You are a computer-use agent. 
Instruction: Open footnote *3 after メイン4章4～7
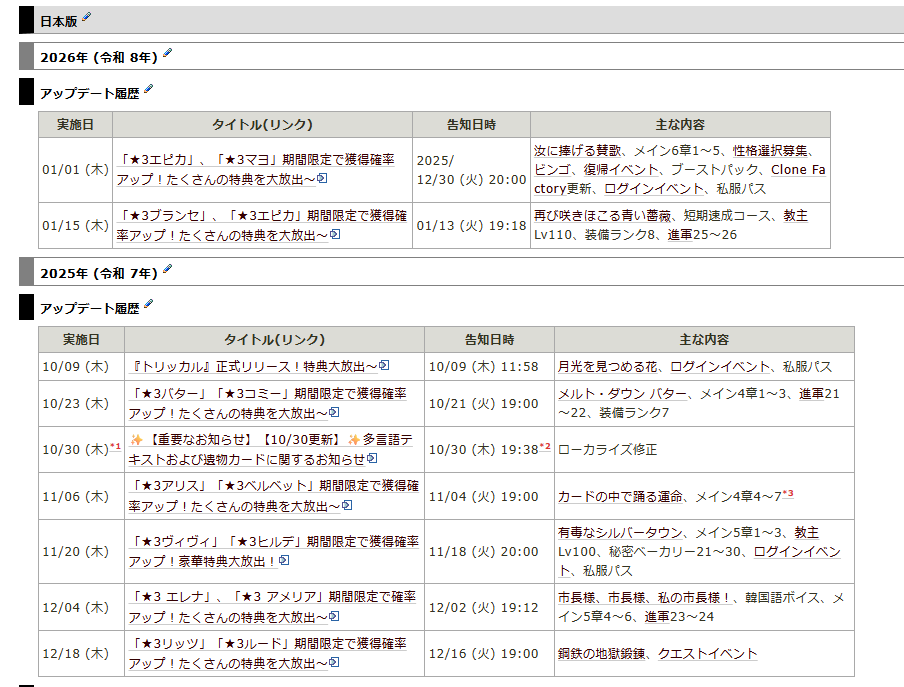pos(788,493)
